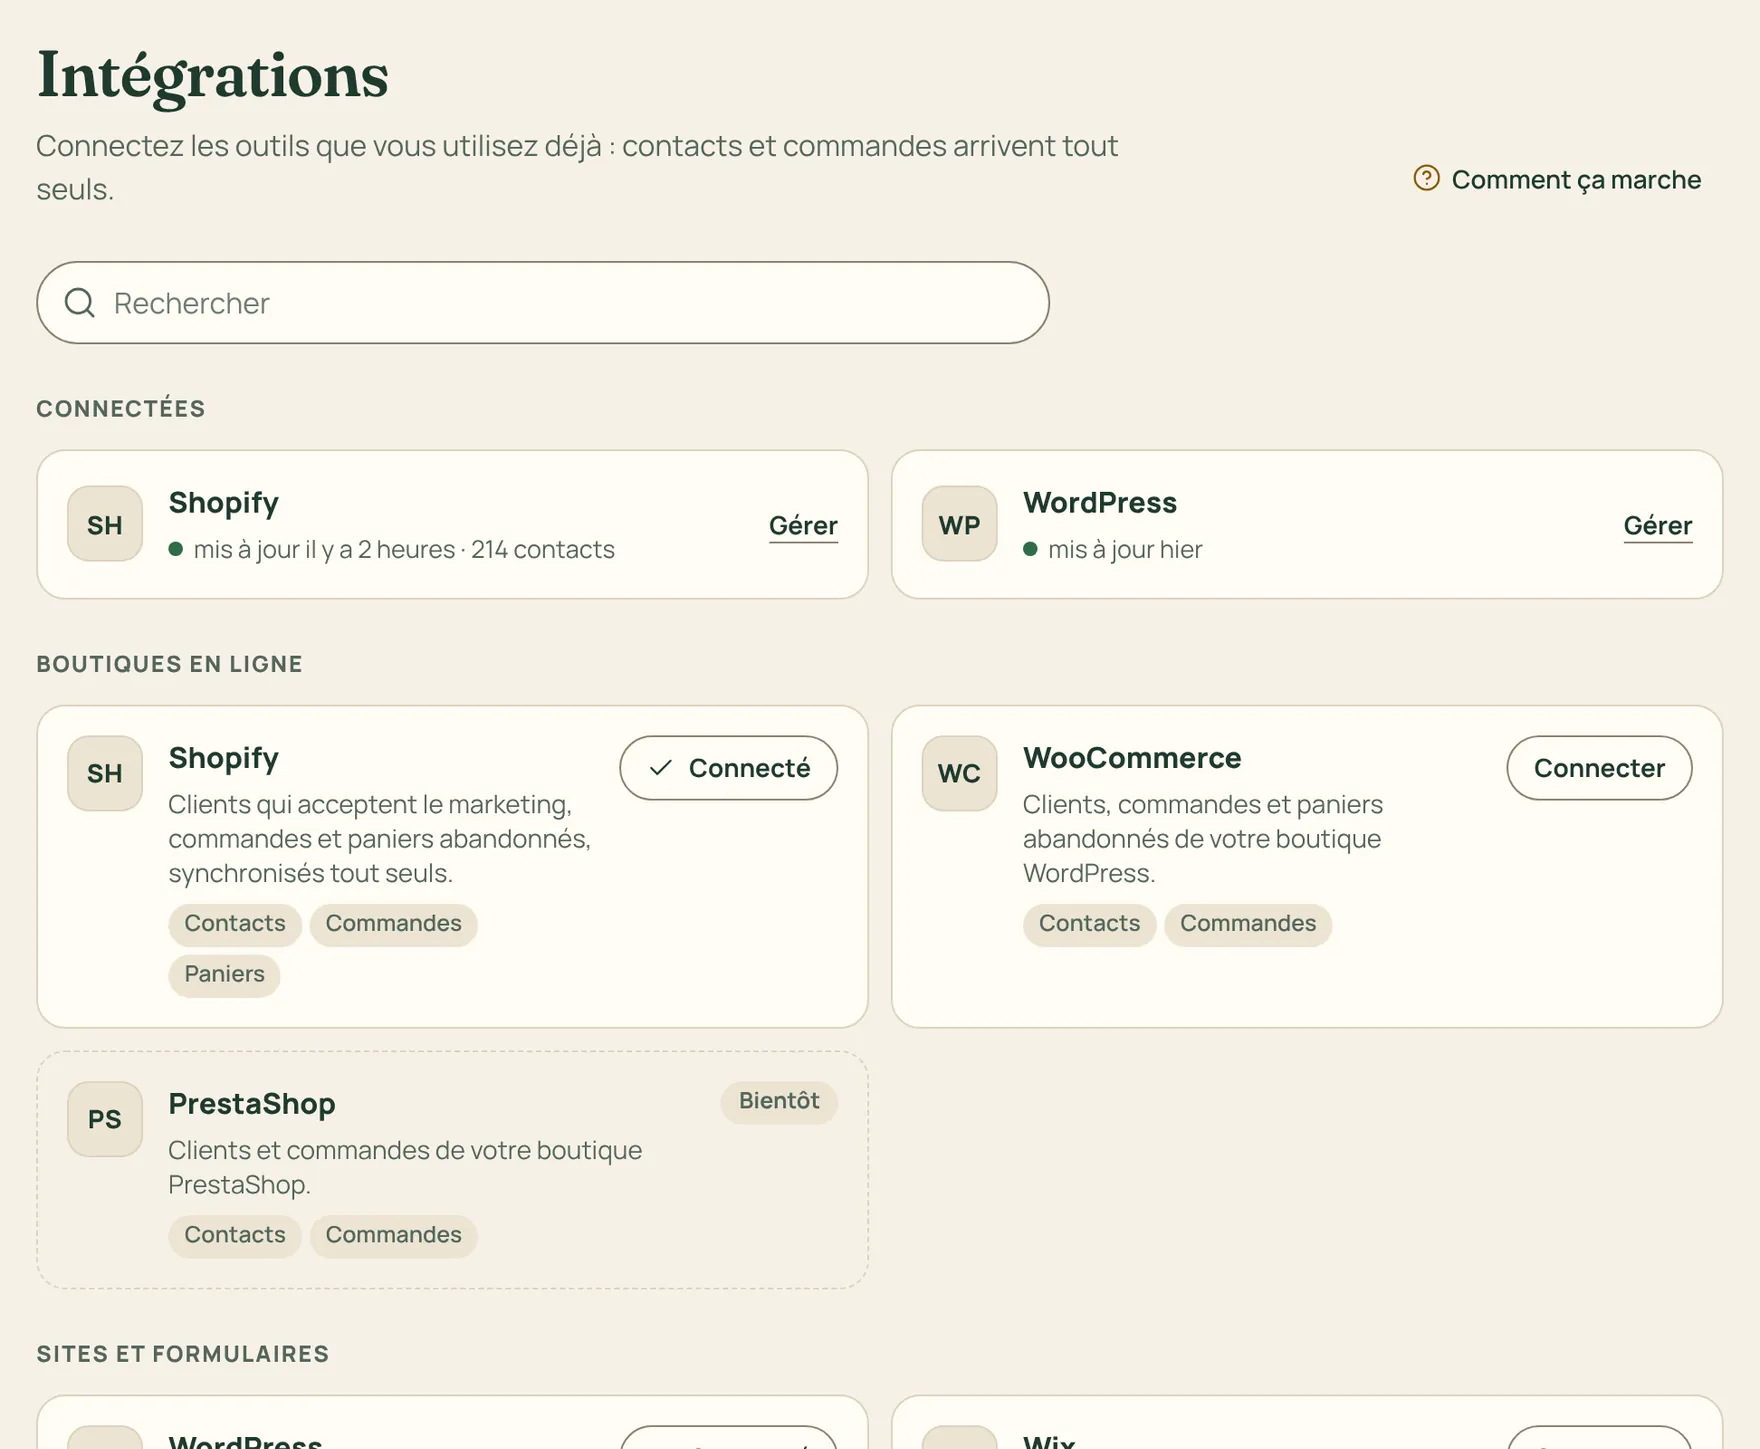
Task: Click the SH logo in the connected Shopify card
Action: [105, 524]
